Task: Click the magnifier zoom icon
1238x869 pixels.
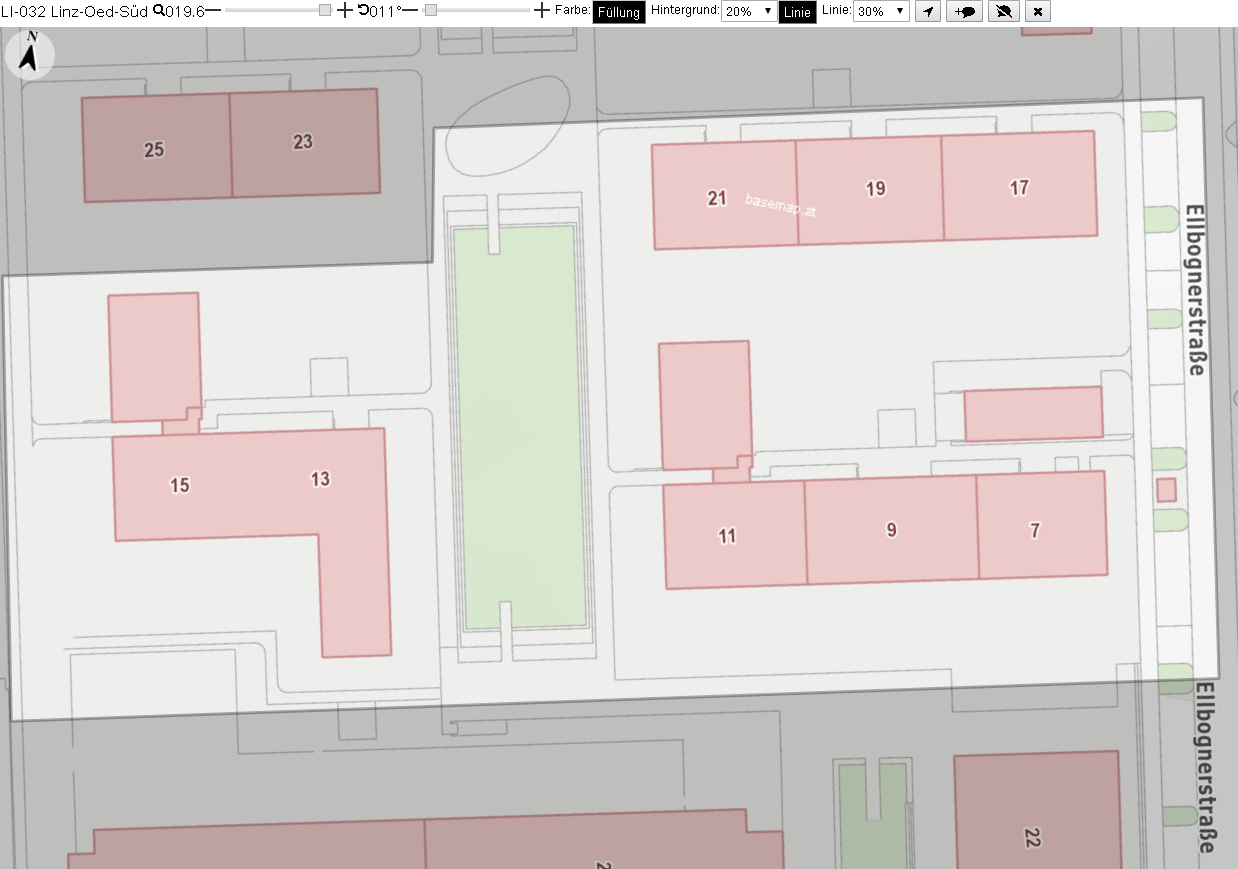Action: pos(158,10)
